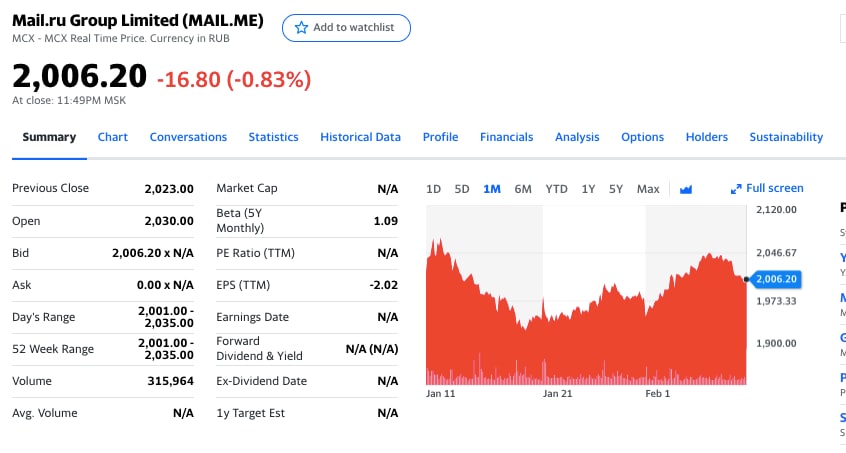Open the Financials tab
The width and height of the screenshot is (846, 453).
(507, 137)
